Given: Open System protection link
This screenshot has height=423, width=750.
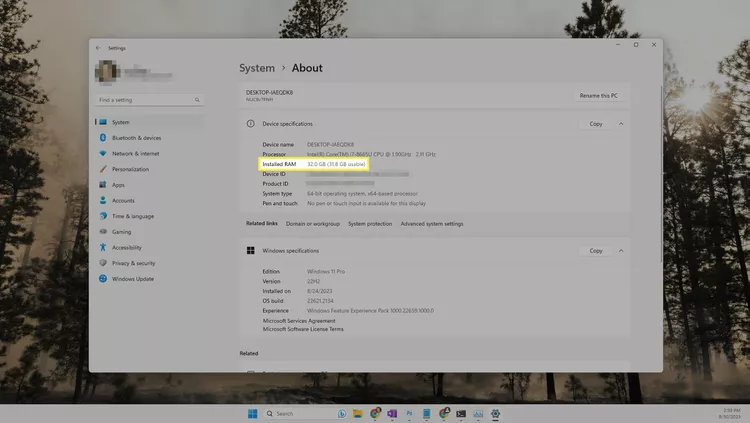Looking at the screenshot, I should coord(370,224).
